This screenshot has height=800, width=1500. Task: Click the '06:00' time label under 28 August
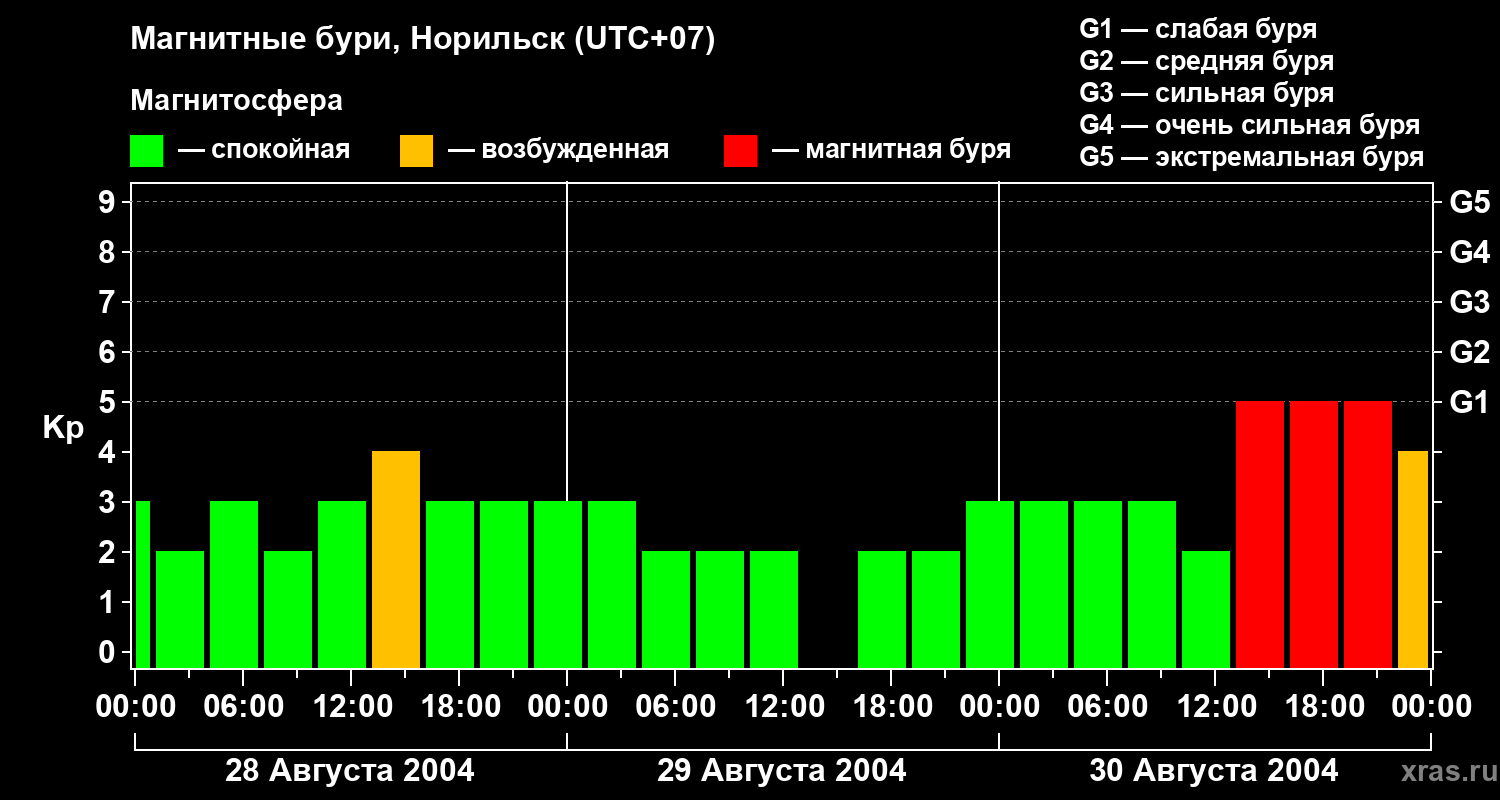click(246, 706)
